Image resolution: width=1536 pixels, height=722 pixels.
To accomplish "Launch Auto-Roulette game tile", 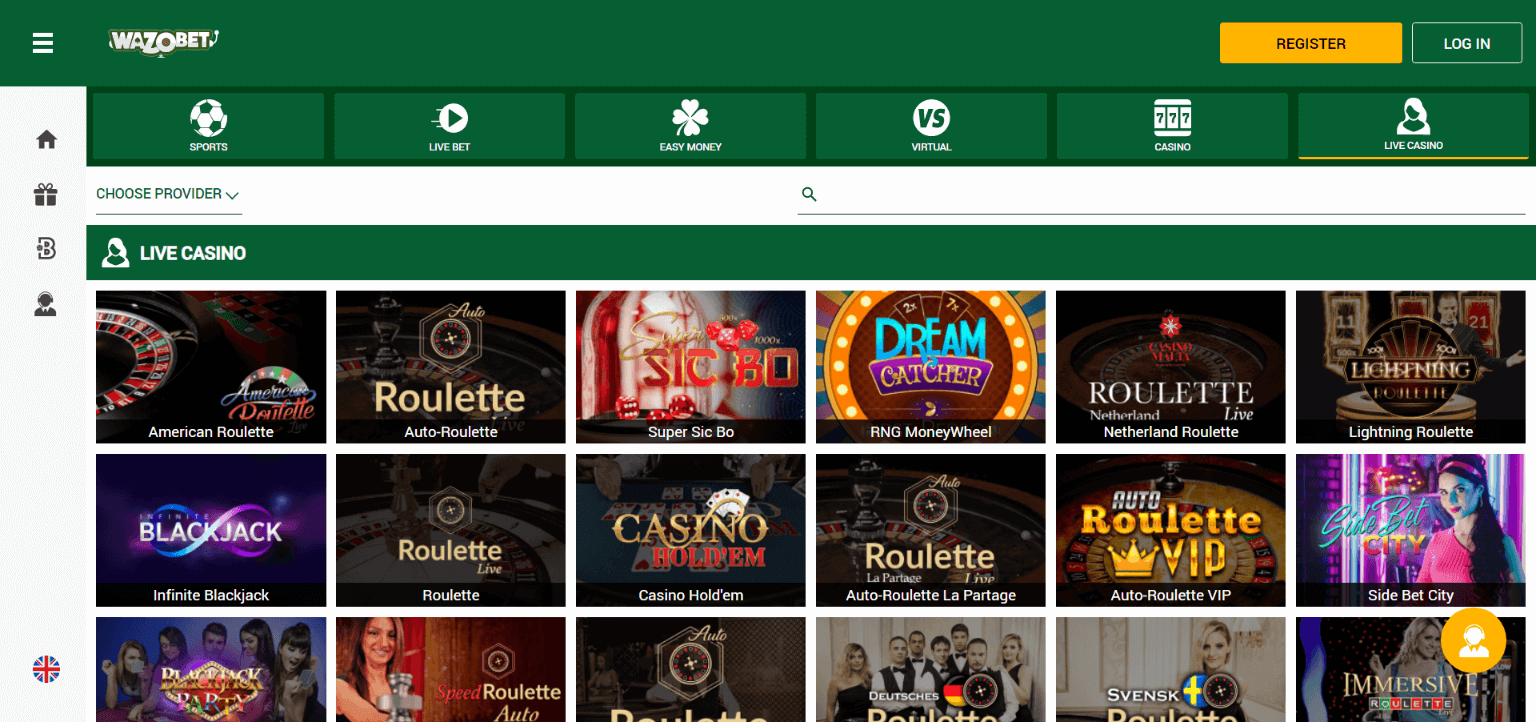I will [451, 367].
